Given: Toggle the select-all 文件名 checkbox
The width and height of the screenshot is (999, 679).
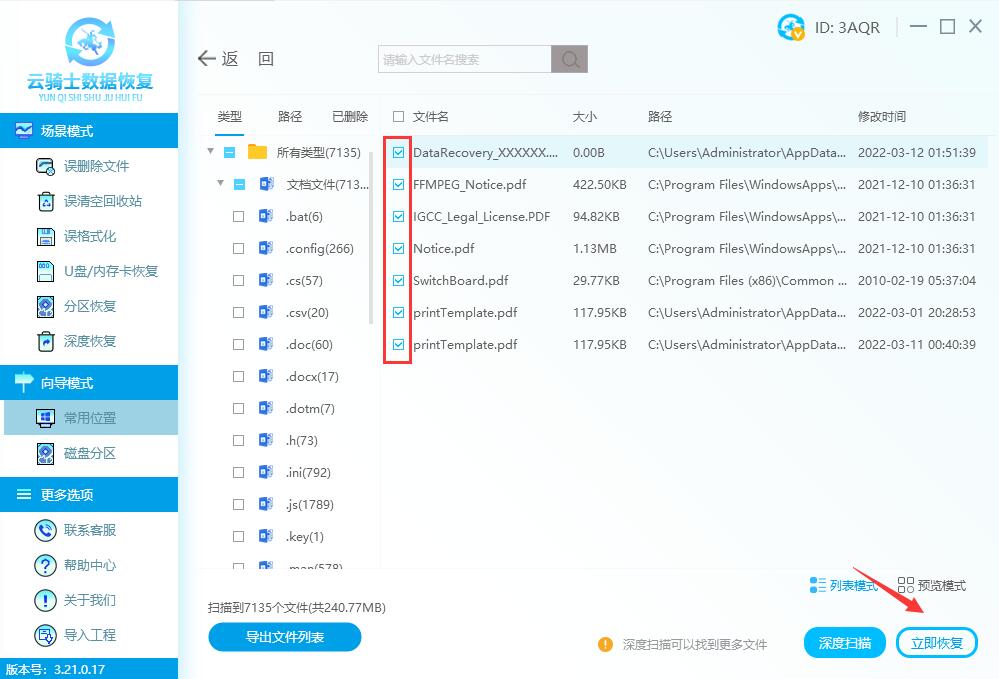Looking at the screenshot, I should click(x=398, y=117).
